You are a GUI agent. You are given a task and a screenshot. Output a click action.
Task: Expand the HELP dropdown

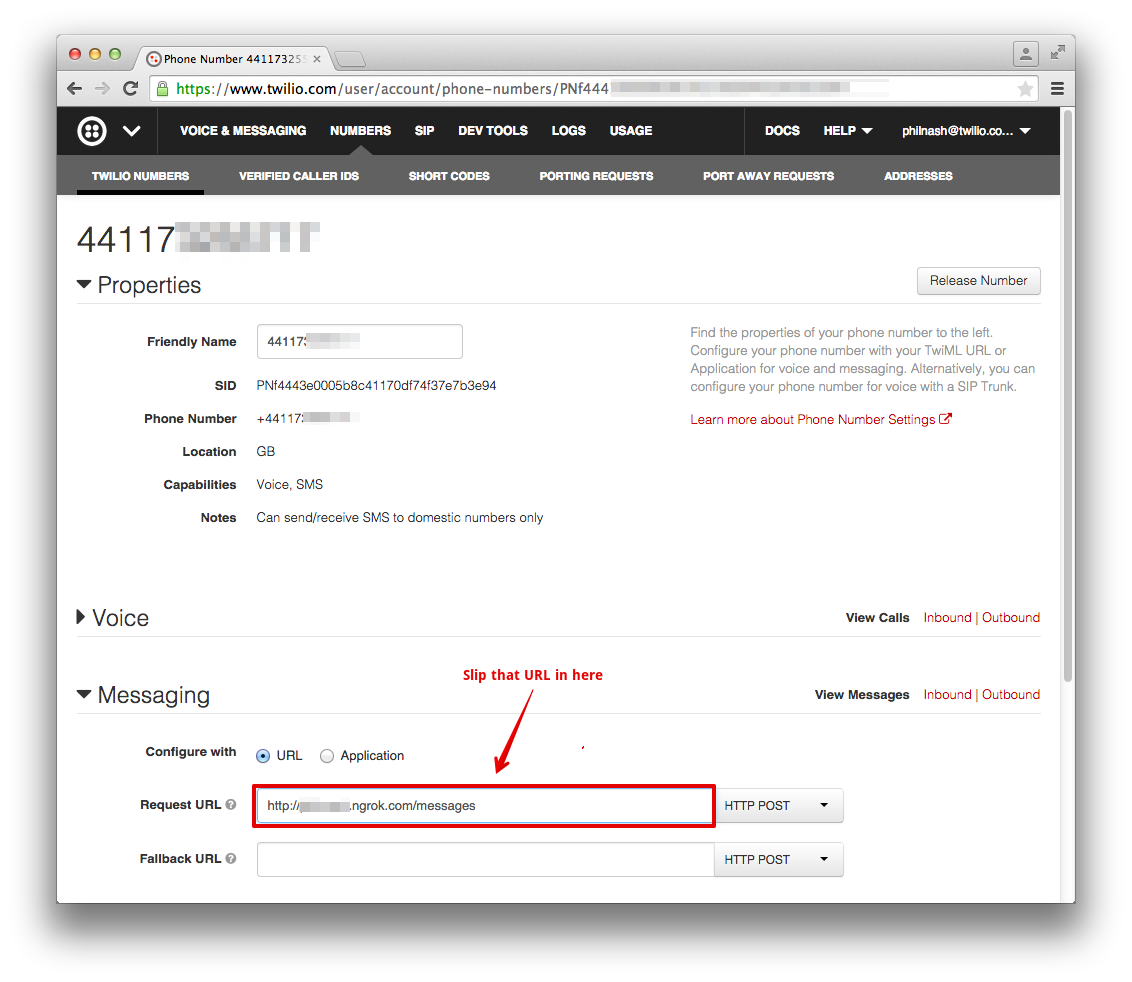point(848,131)
